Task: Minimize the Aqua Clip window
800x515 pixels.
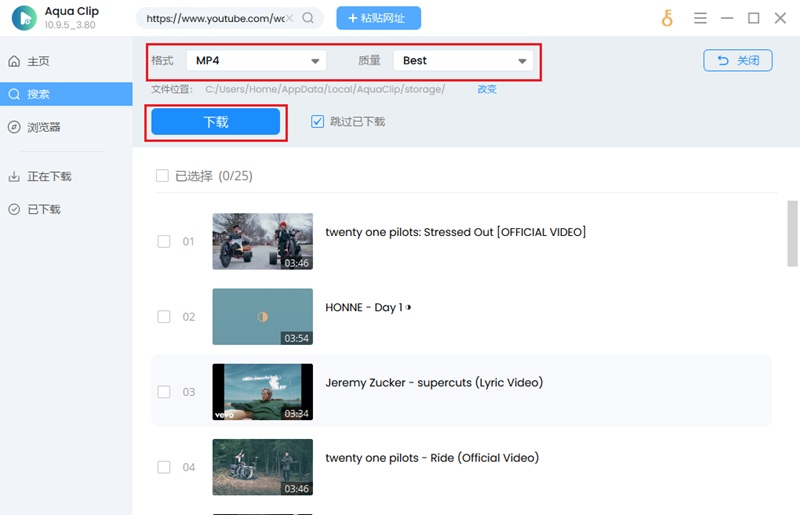Action: (x=727, y=18)
